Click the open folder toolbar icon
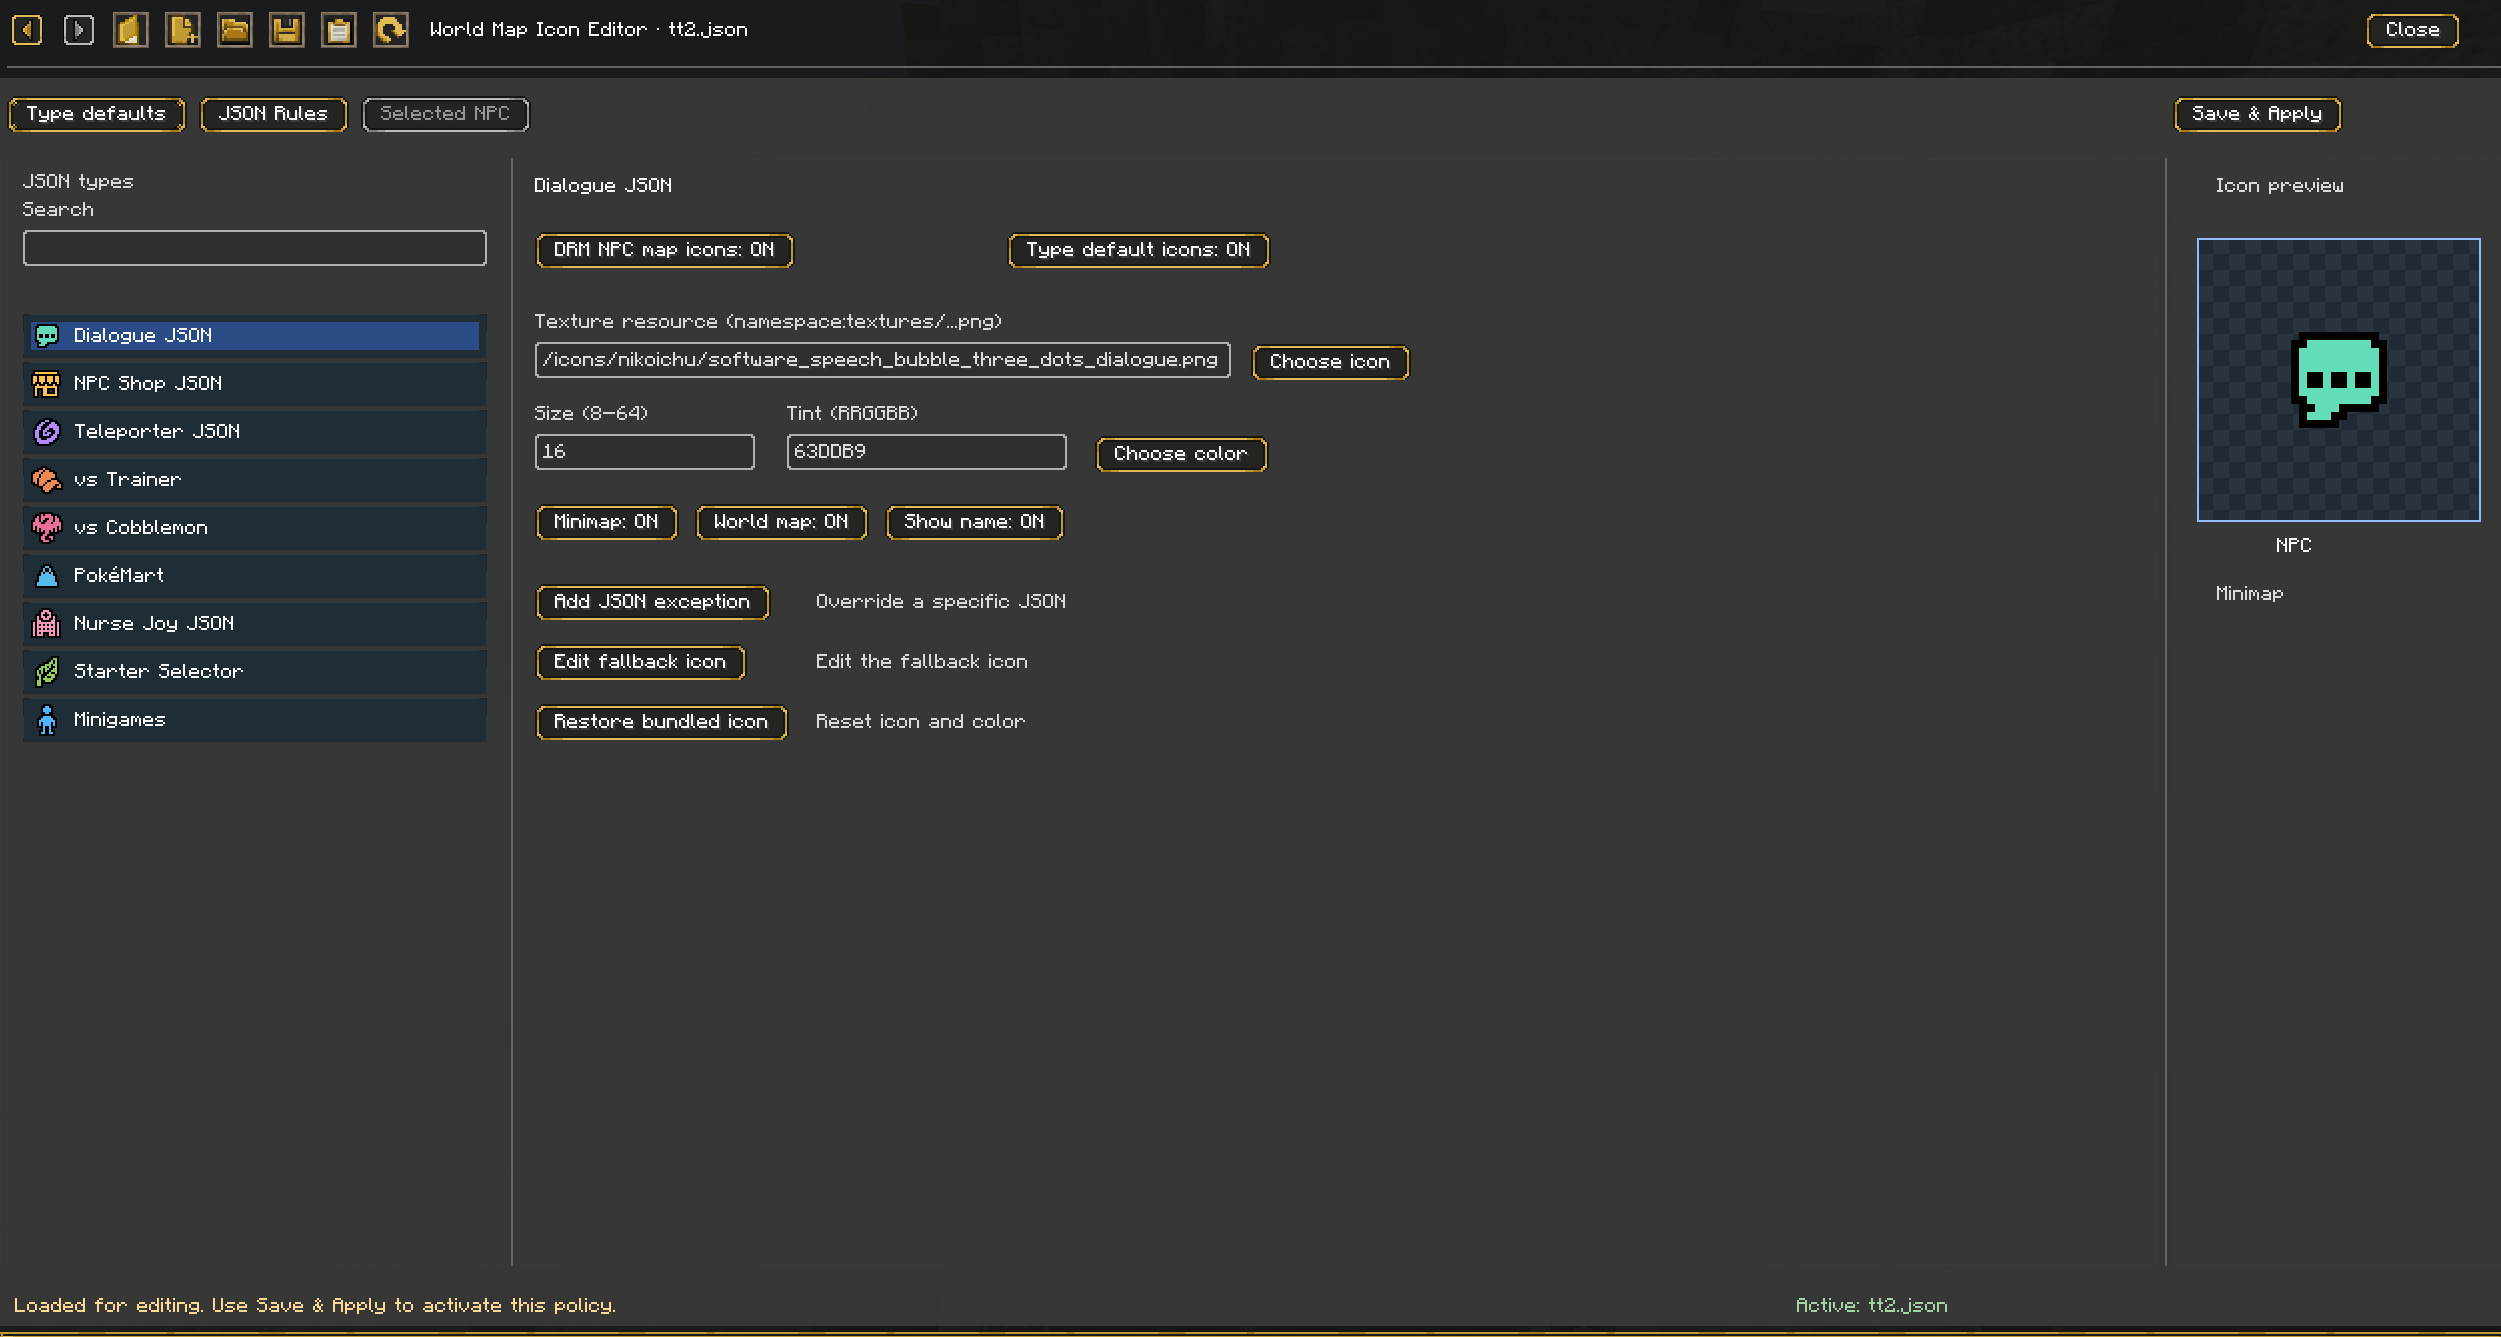 [x=235, y=30]
